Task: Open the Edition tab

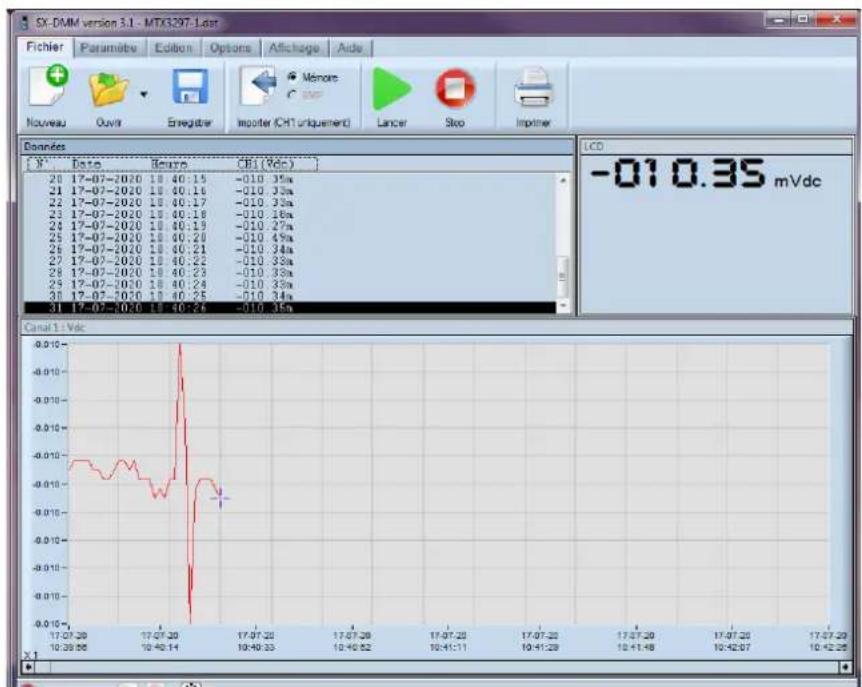Action: pos(174,48)
